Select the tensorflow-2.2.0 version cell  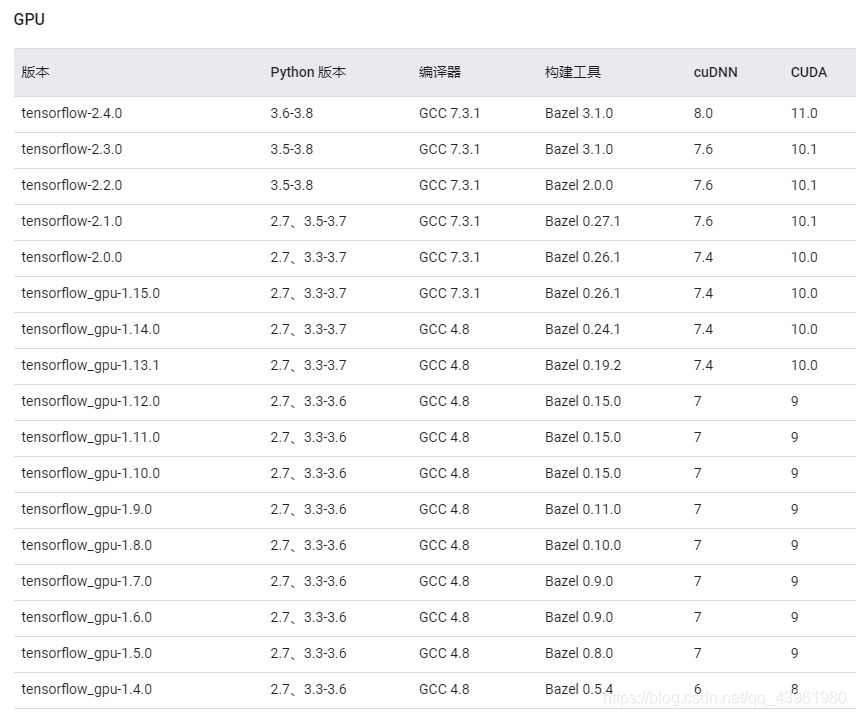(x=72, y=185)
